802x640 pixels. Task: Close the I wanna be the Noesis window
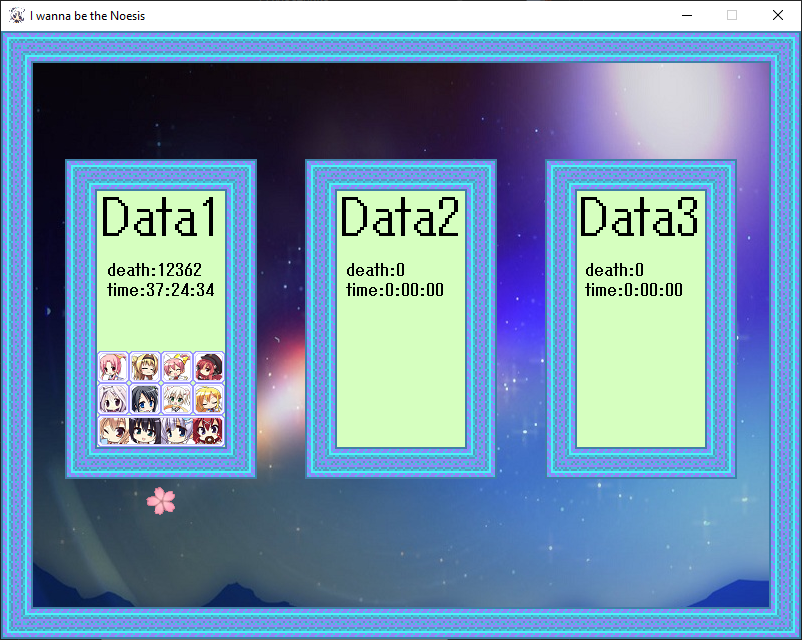[x=777, y=15]
